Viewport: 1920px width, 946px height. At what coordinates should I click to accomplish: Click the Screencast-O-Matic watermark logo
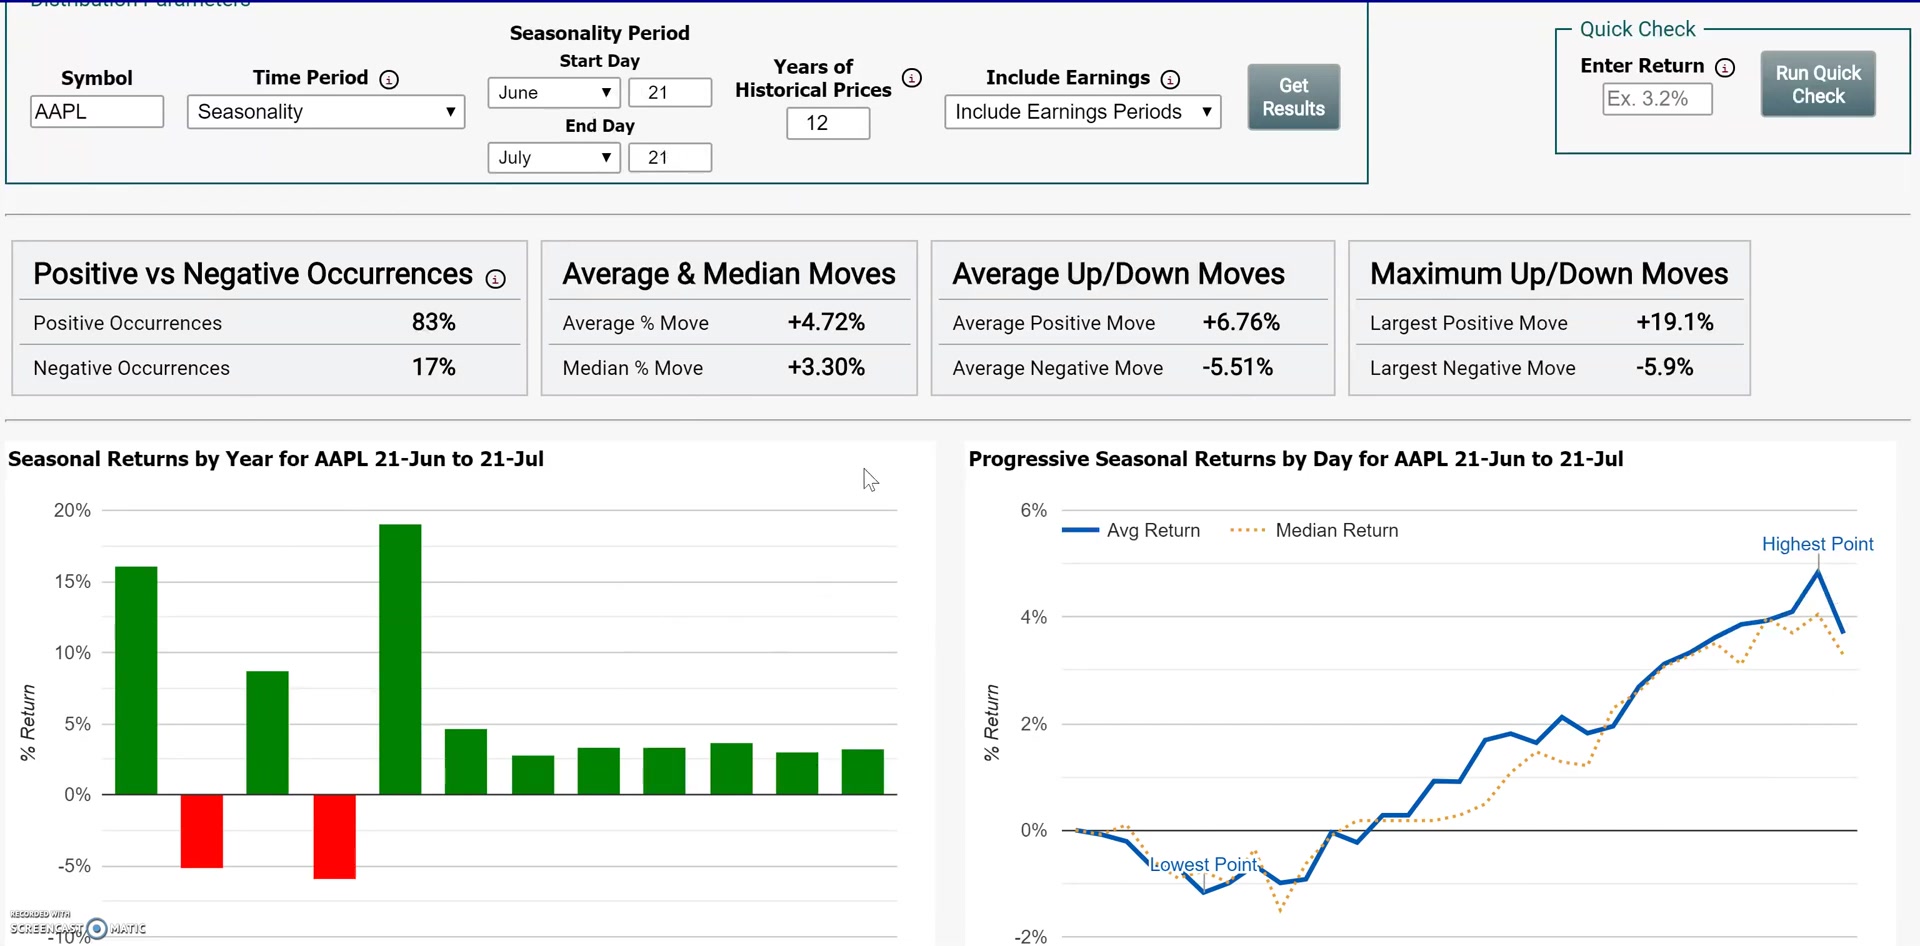(x=96, y=928)
